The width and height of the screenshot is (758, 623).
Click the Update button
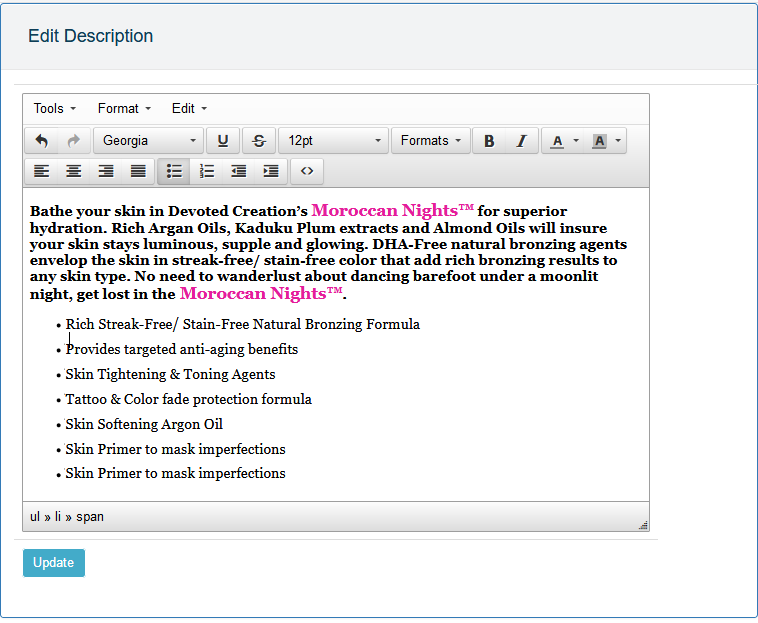tap(54, 563)
